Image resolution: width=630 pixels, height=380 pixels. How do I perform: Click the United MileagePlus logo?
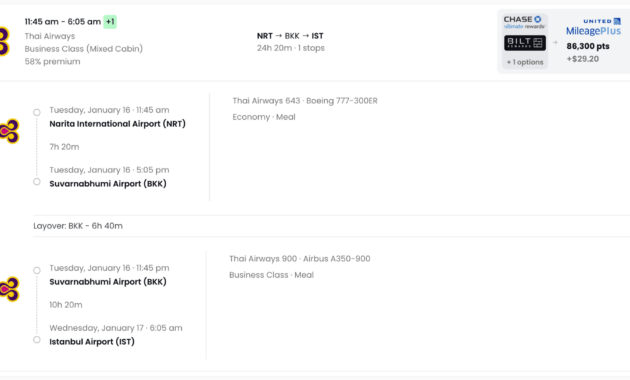(x=593, y=27)
